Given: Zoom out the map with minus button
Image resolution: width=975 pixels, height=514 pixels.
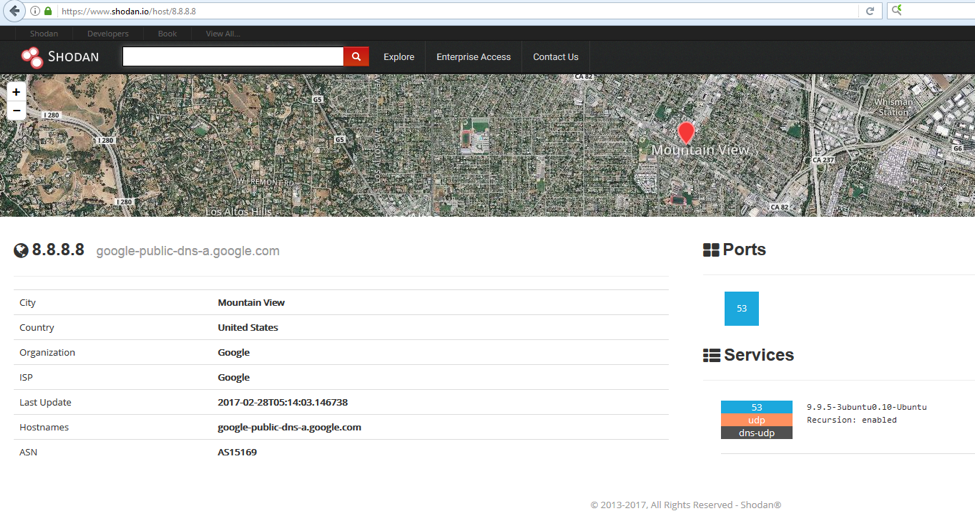Looking at the screenshot, I should [x=16, y=111].
